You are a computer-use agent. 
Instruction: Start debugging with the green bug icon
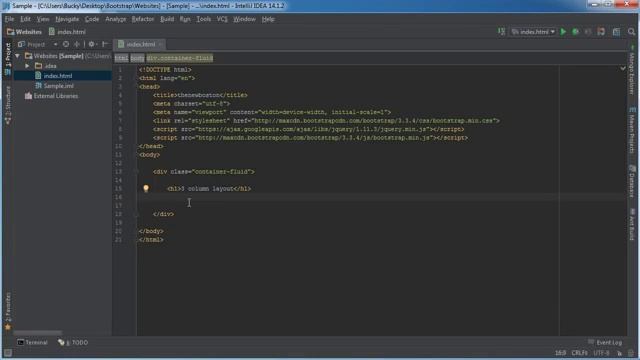point(576,32)
